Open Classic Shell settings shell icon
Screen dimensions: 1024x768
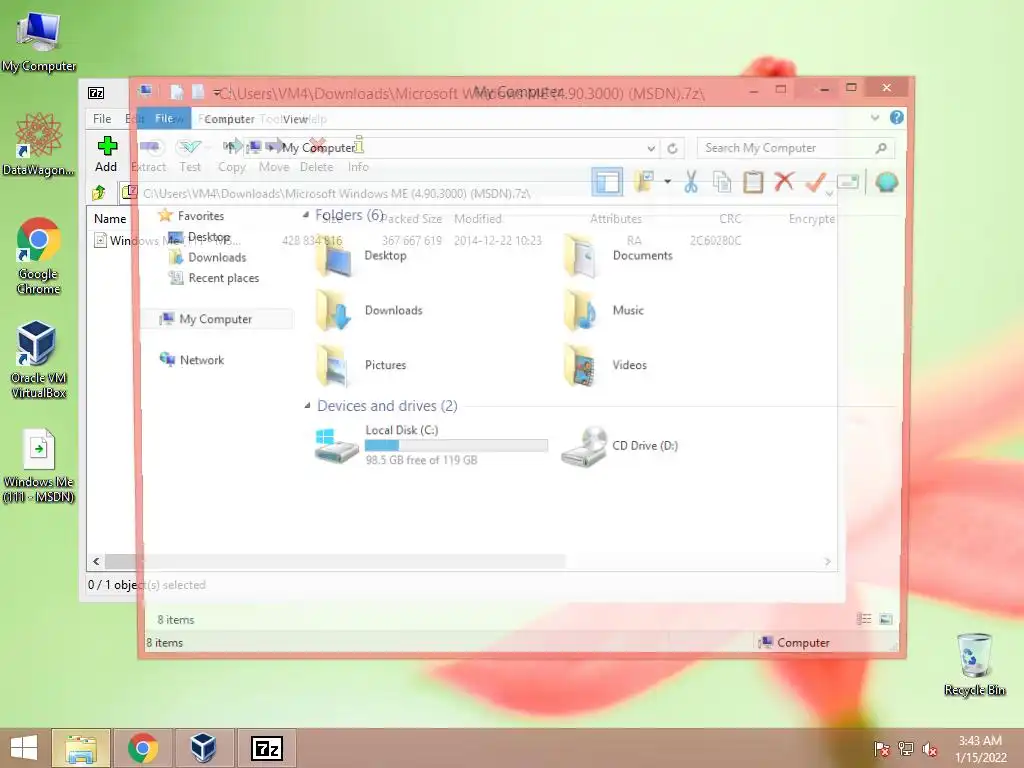[886, 182]
